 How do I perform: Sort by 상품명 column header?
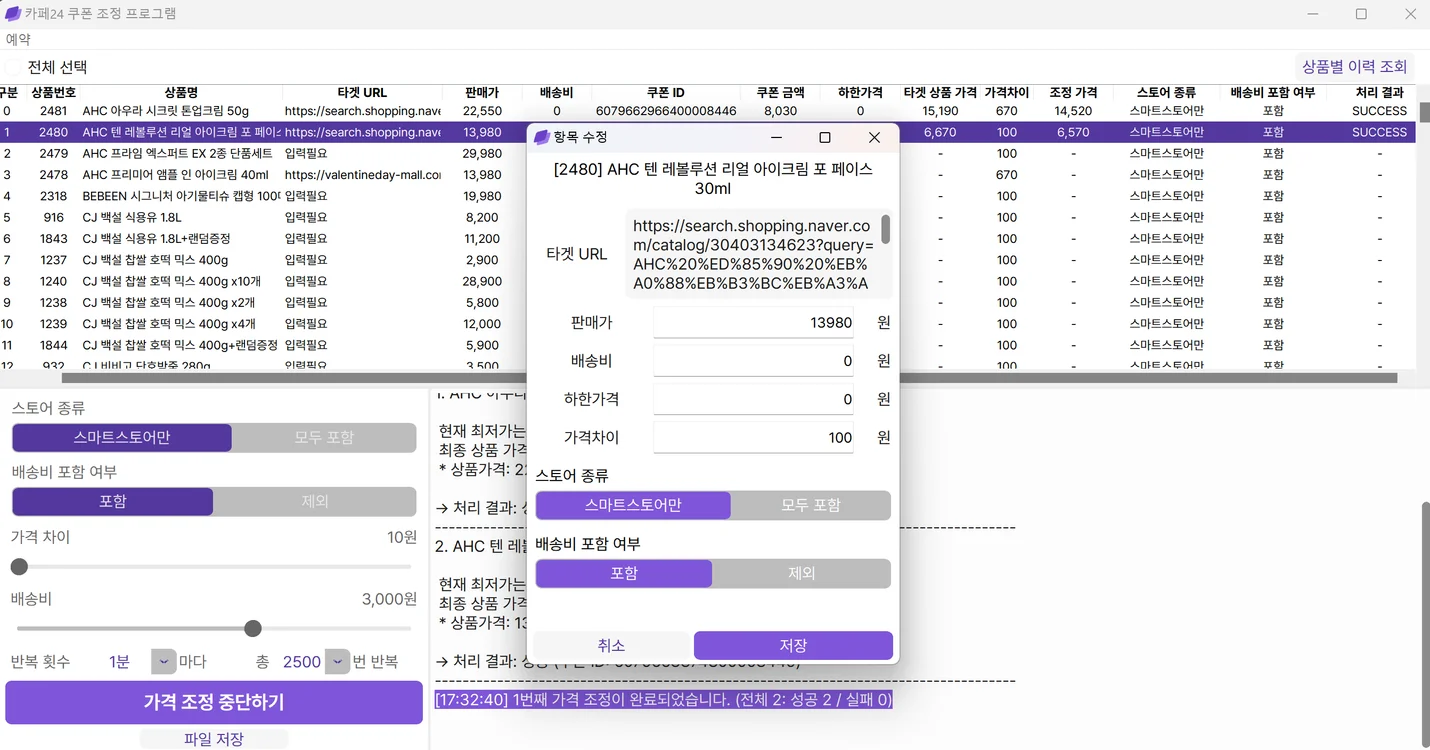[180, 92]
